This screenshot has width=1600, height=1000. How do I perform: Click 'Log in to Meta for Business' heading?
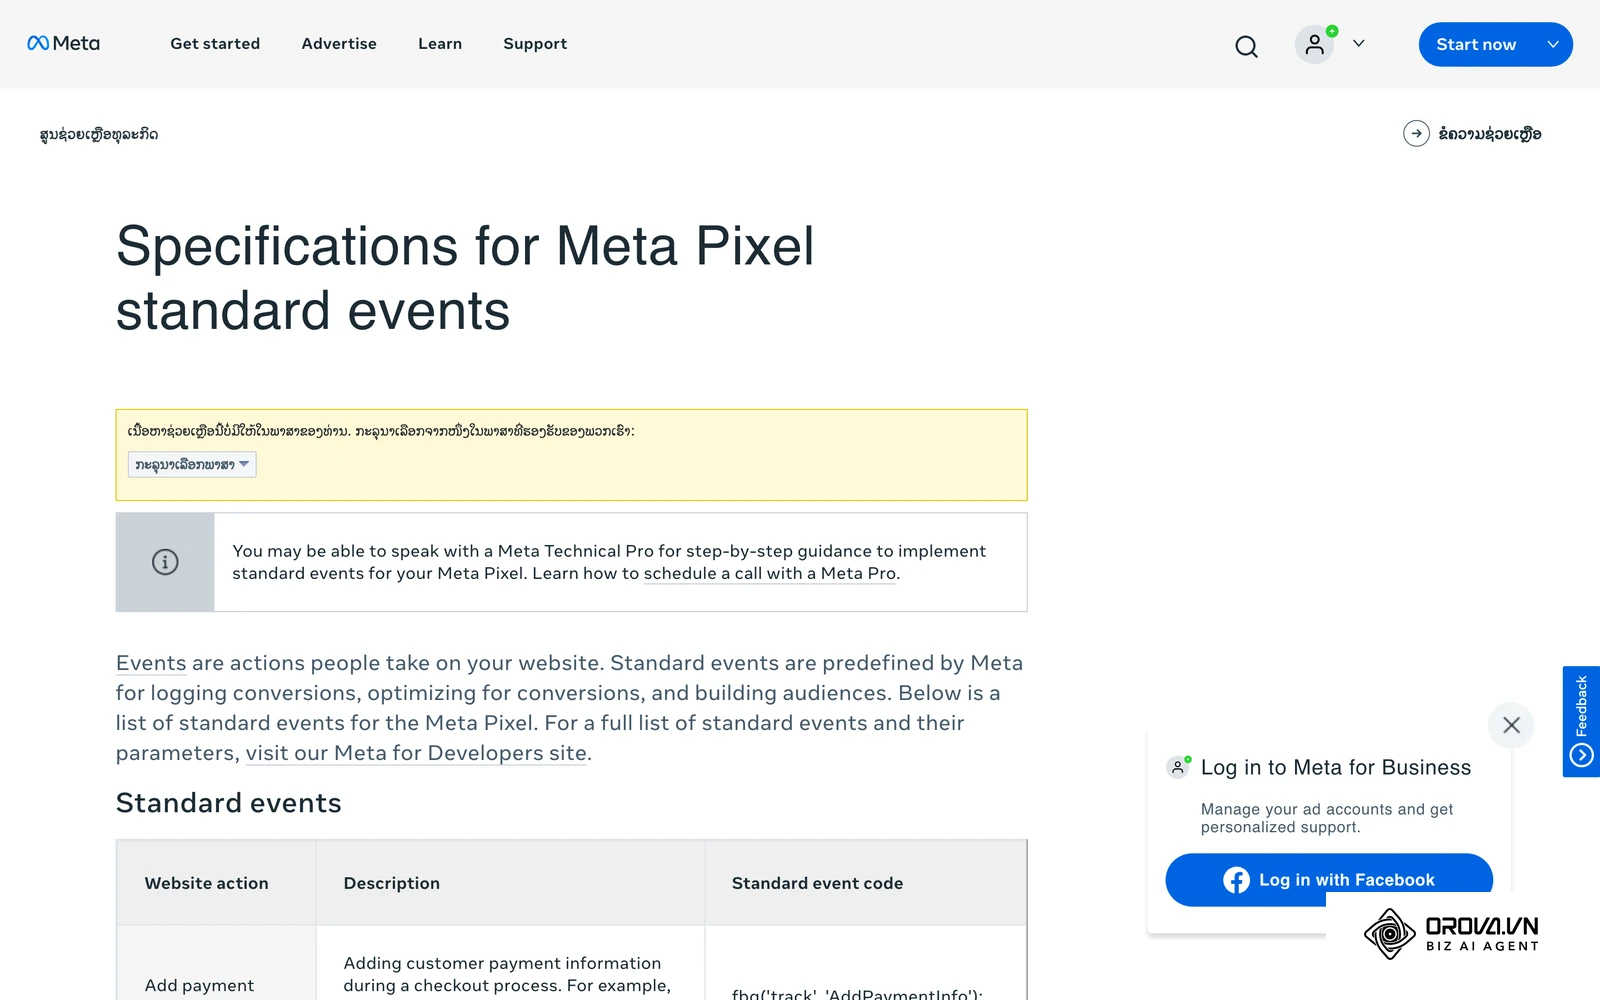coord(1336,767)
